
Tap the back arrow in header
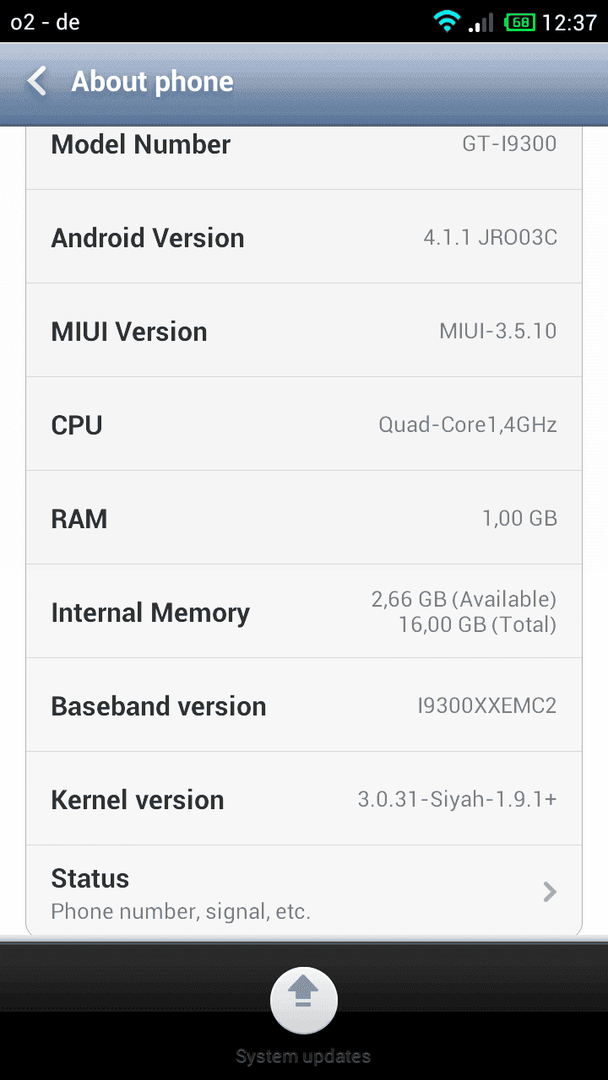[x=37, y=81]
